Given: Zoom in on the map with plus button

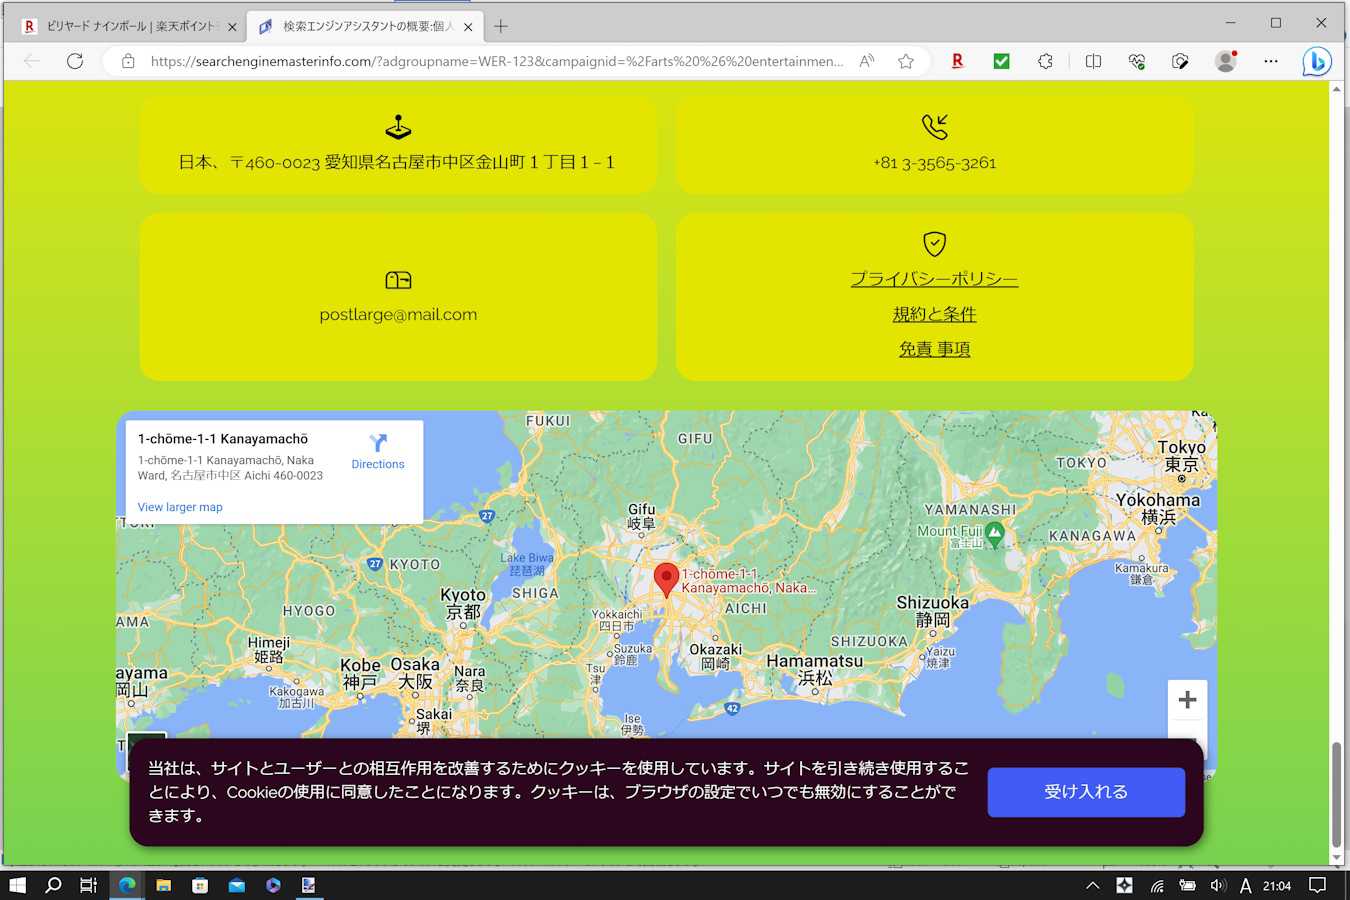Looking at the screenshot, I should (x=1187, y=700).
